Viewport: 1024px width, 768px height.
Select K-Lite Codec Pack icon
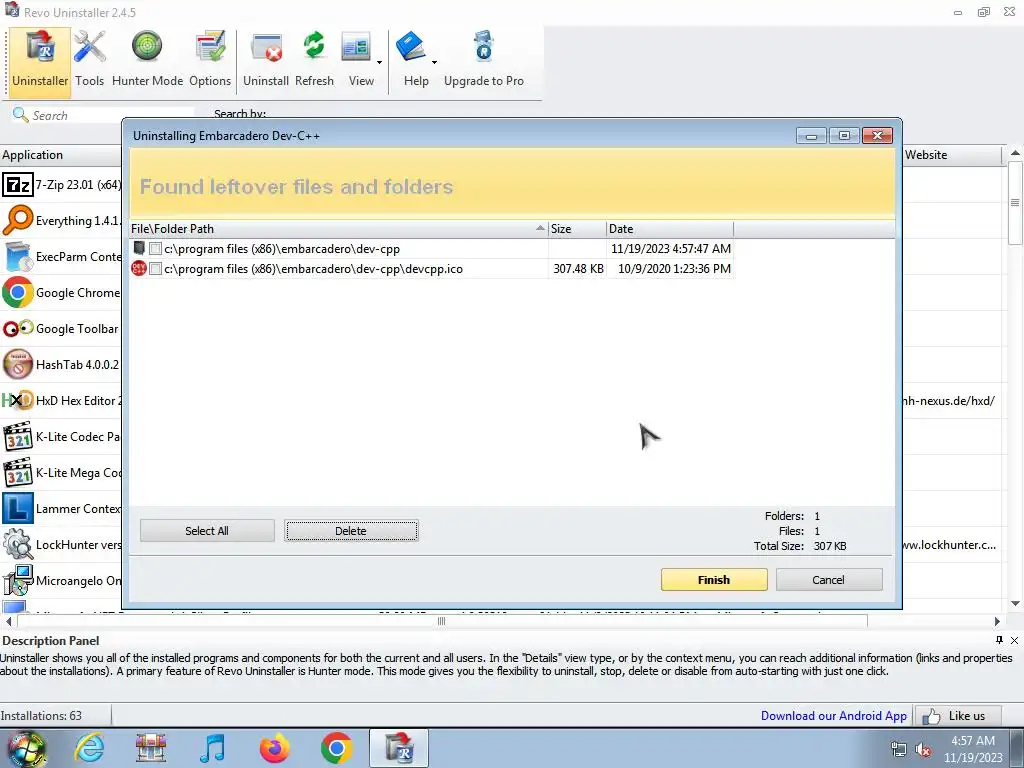click(x=18, y=436)
